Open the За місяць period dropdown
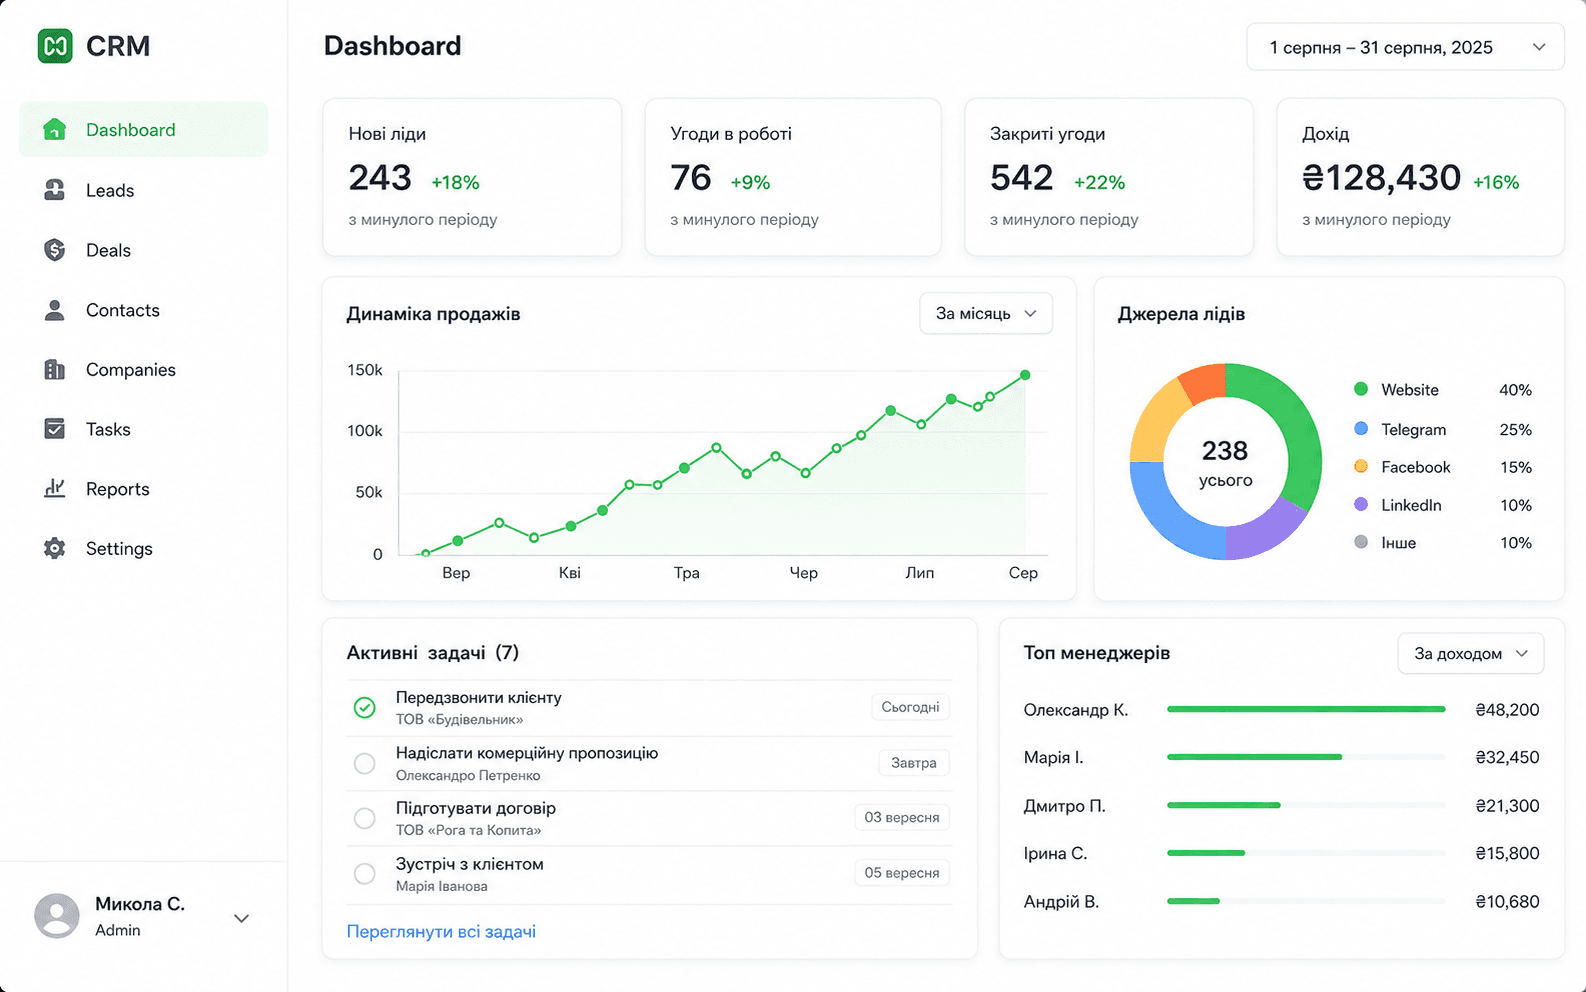 click(x=986, y=314)
